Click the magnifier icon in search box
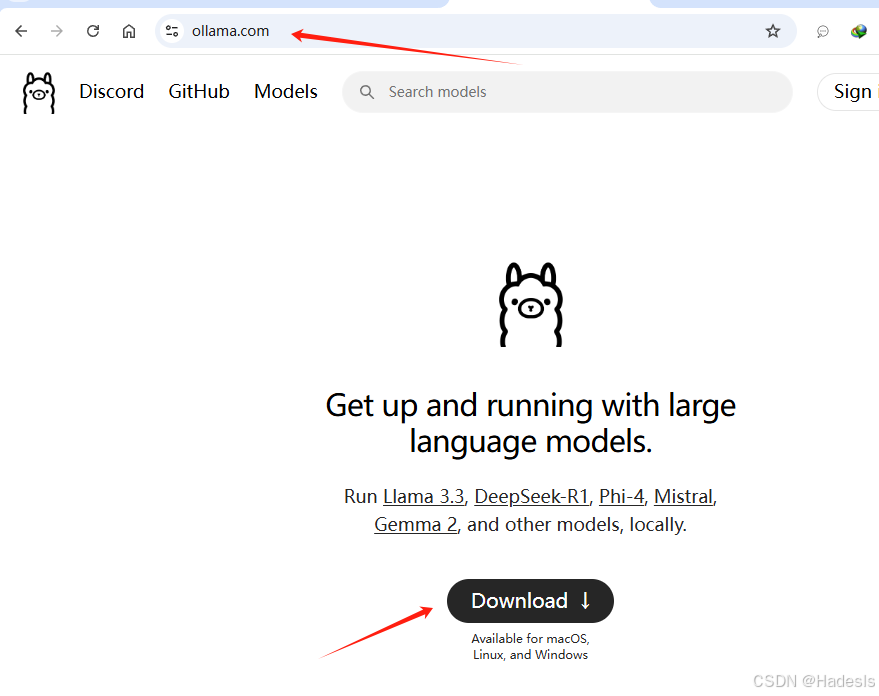 coord(367,92)
